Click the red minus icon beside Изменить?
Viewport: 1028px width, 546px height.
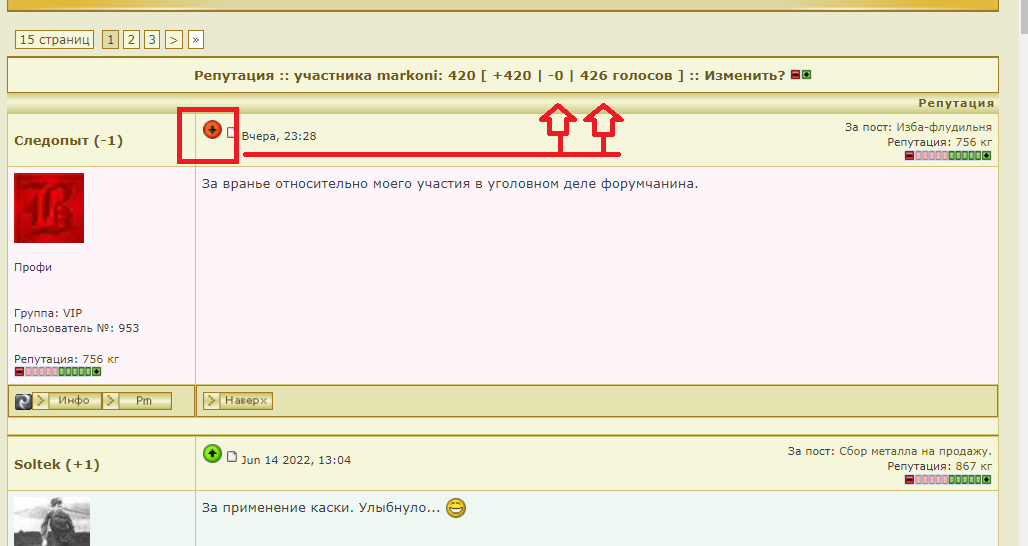795,75
